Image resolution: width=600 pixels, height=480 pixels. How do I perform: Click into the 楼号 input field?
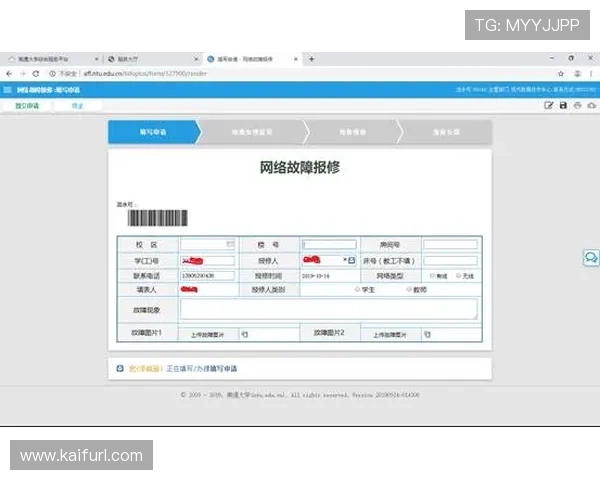329,244
